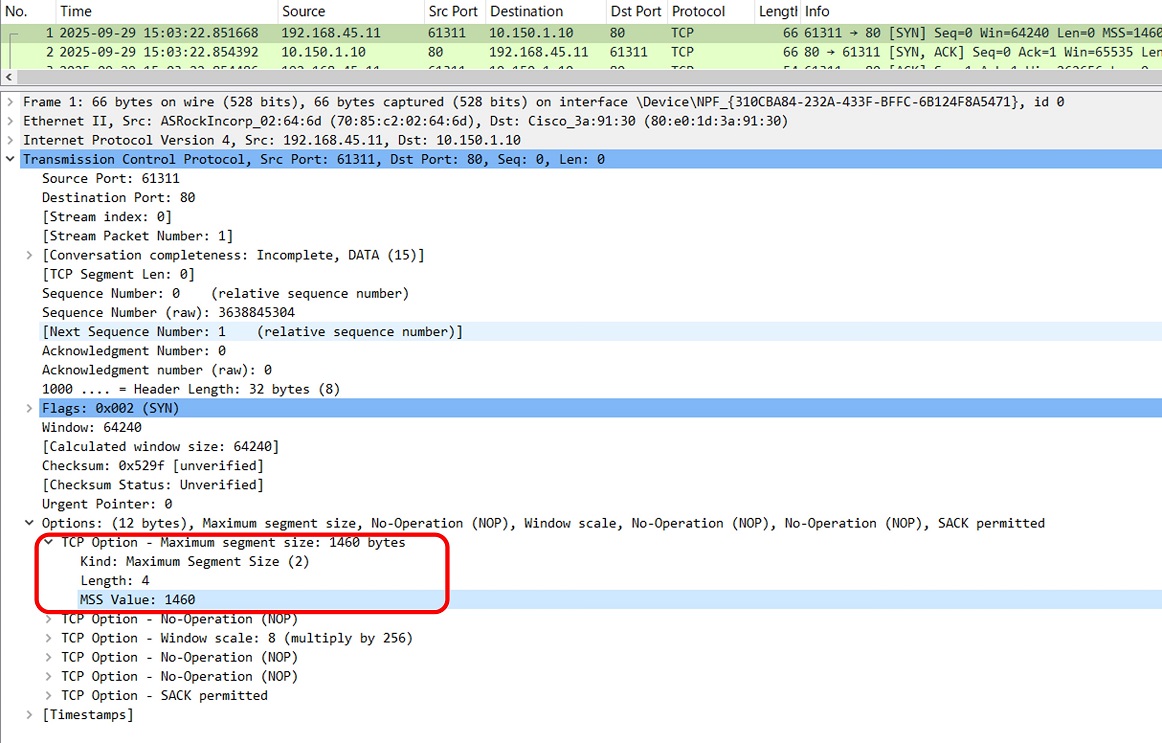This screenshot has width=1162, height=743.
Task: Sort packets by Time column header
Action: pos(76,12)
